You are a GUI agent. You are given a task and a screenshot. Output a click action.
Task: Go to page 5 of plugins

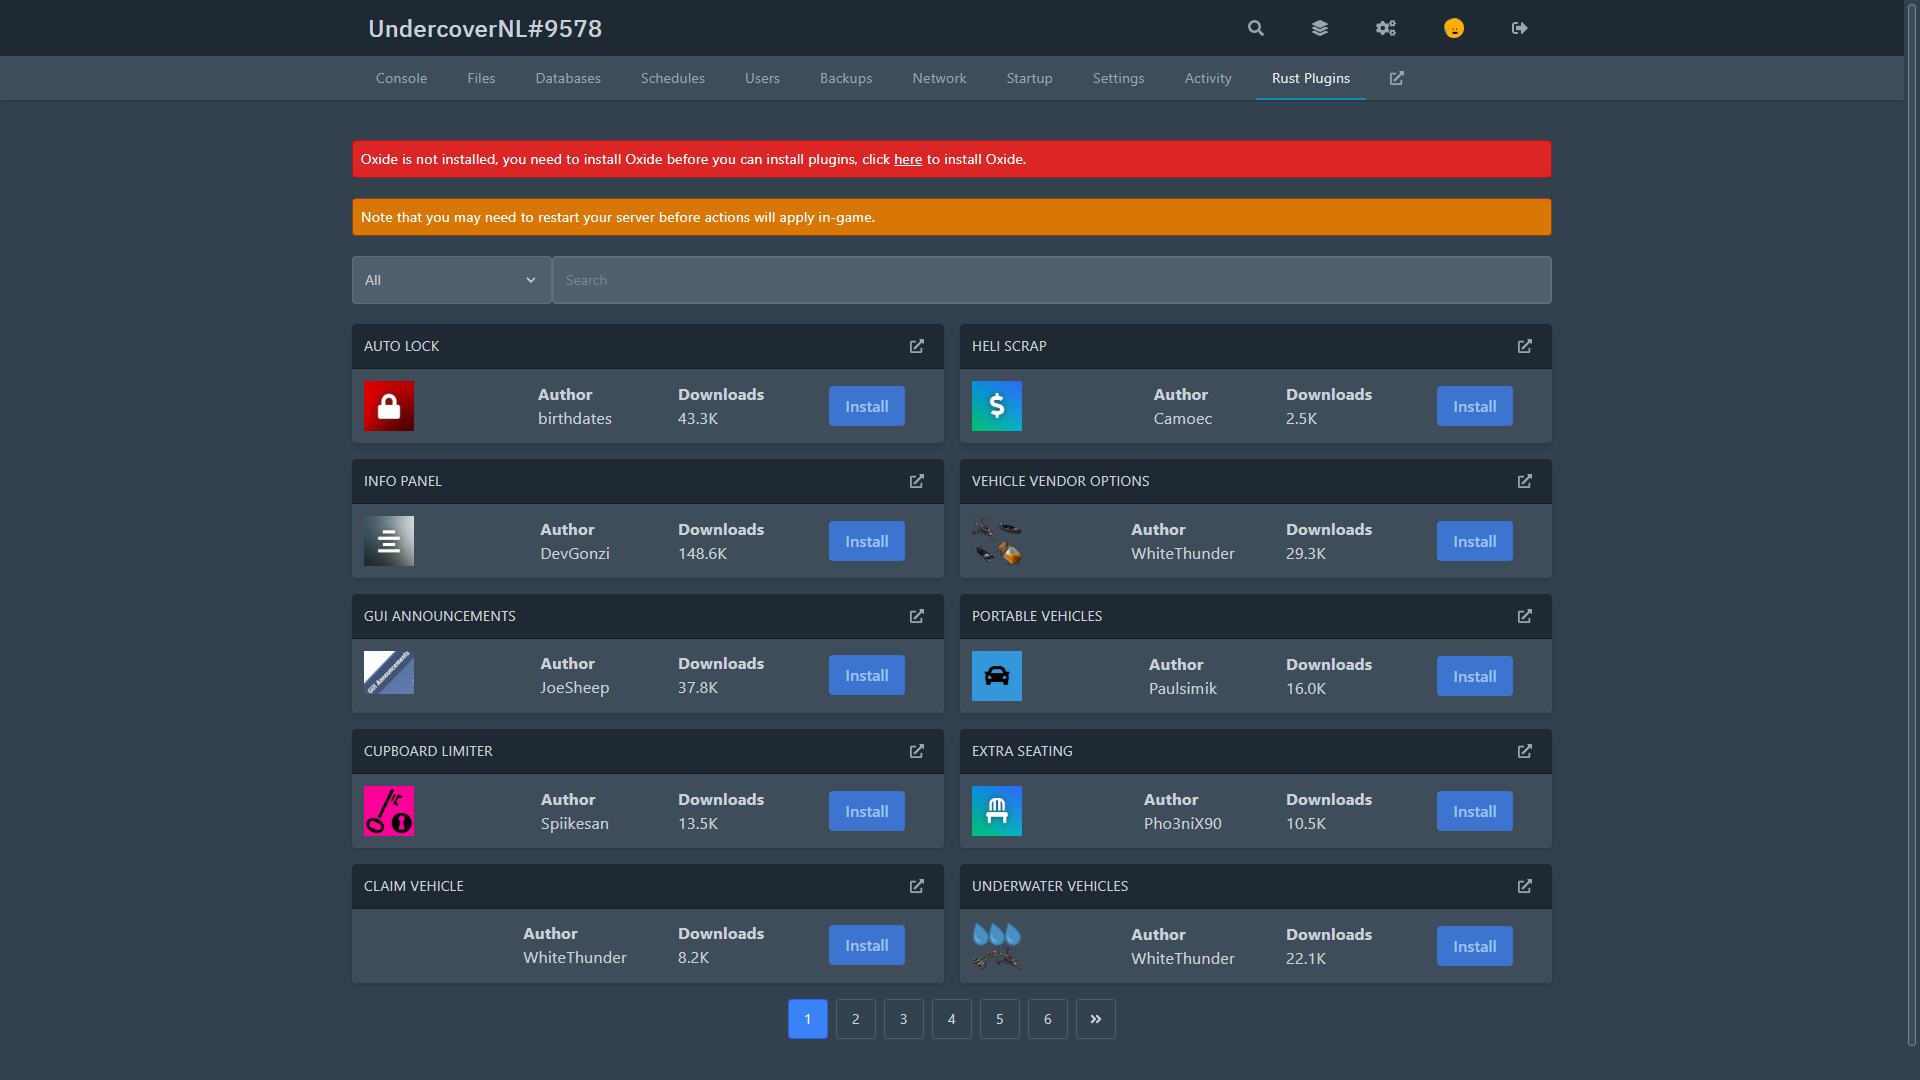[1000, 1019]
